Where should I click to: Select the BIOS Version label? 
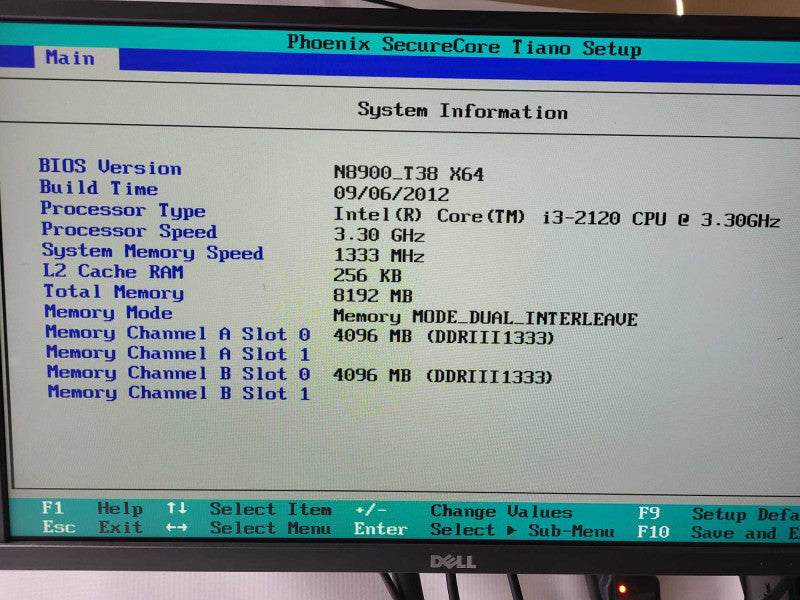click(110, 167)
